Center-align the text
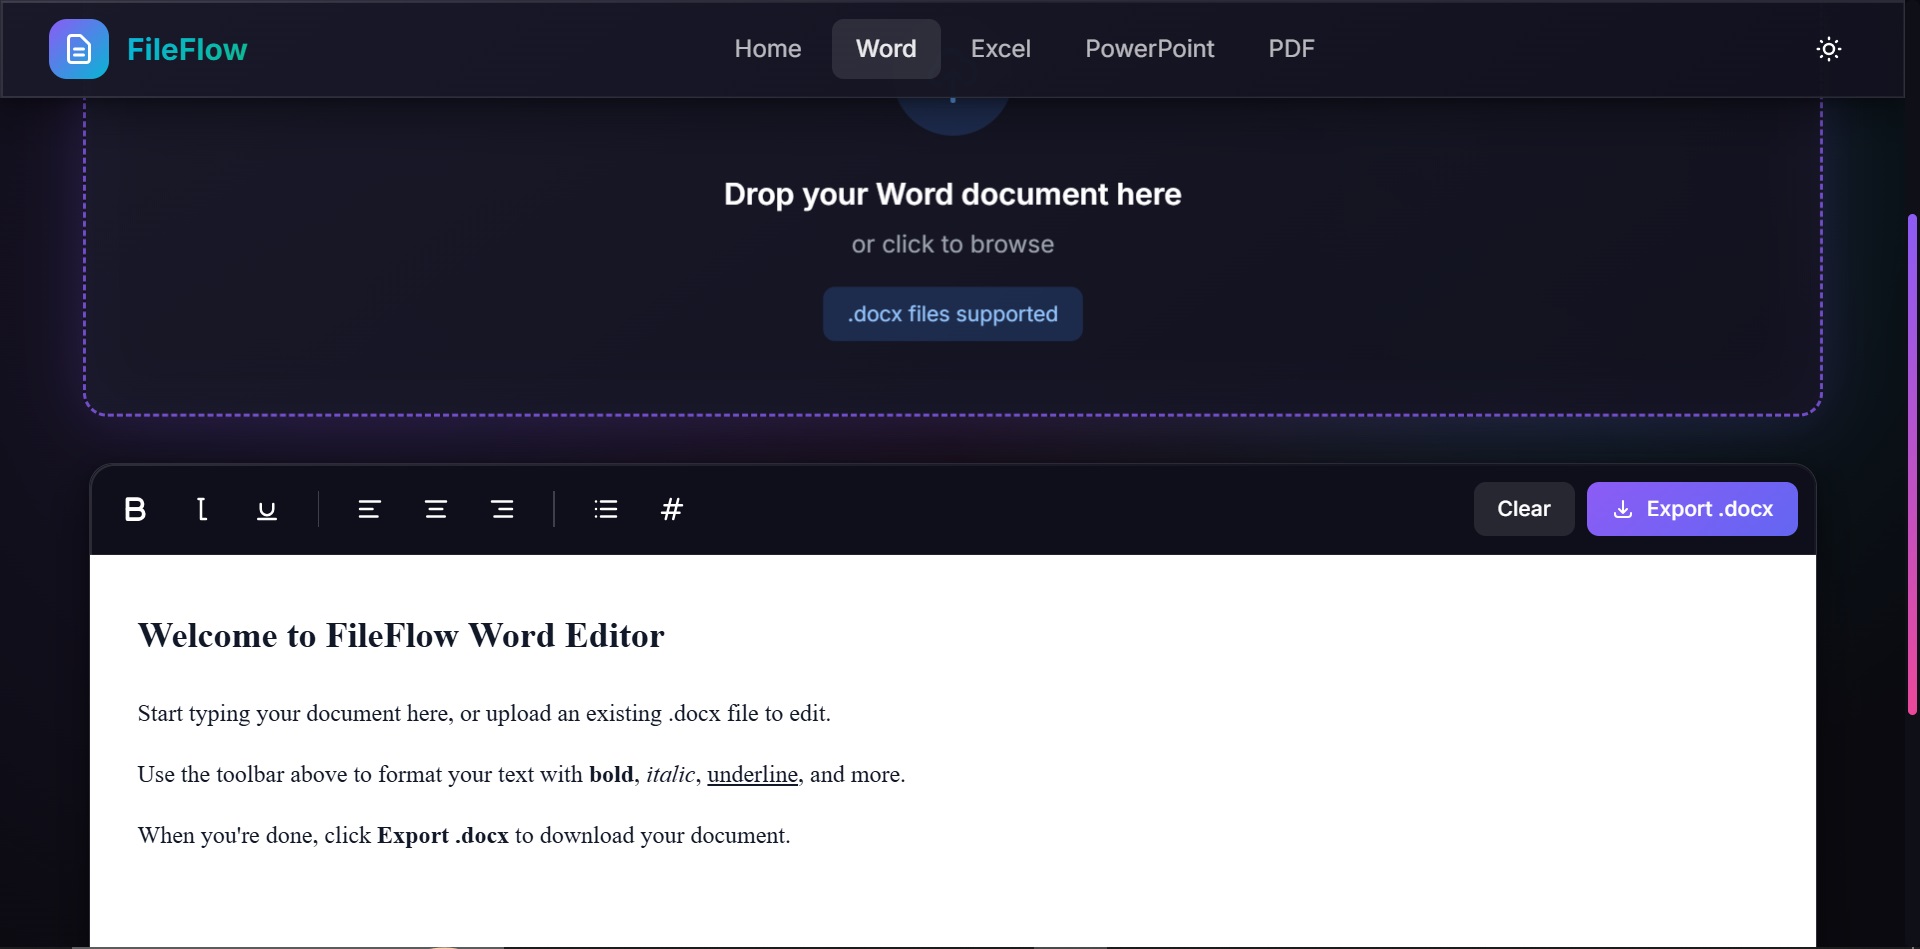1920x949 pixels. coord(436,509)
